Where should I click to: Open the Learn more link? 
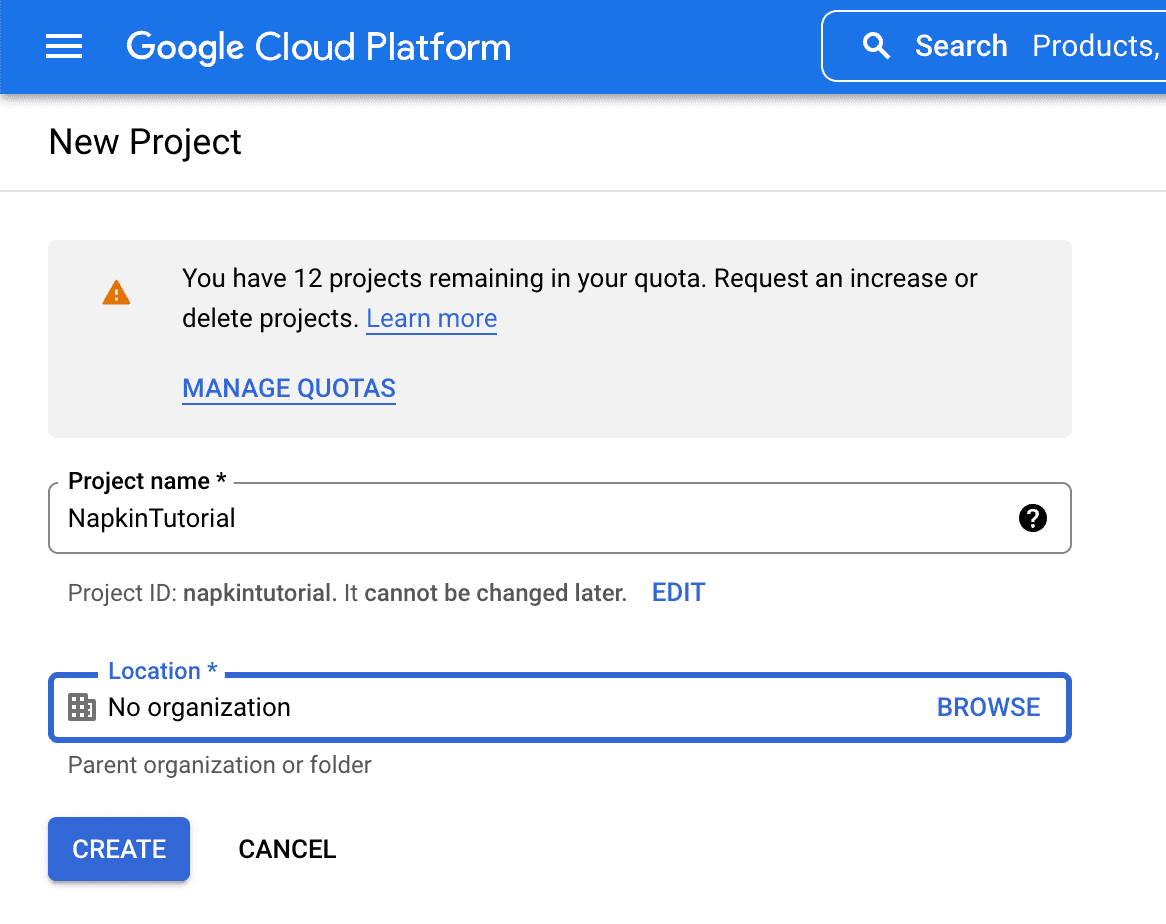[431, 319]
